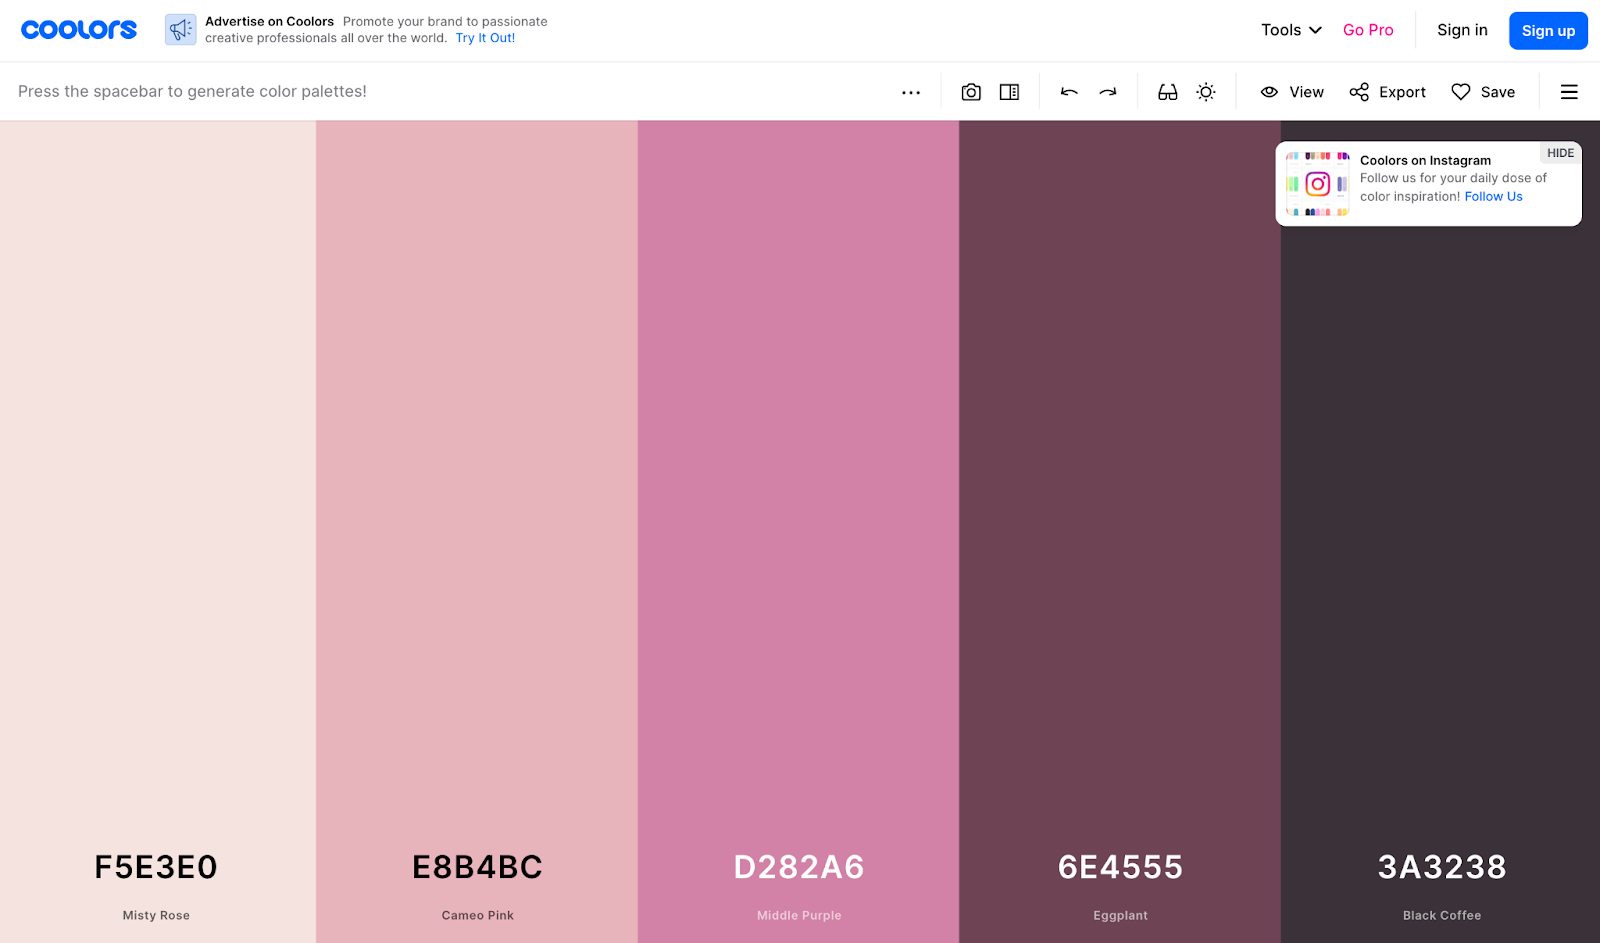Redo the last palette change
This screenshot has width=1600, height=943.
[1107, 91]
